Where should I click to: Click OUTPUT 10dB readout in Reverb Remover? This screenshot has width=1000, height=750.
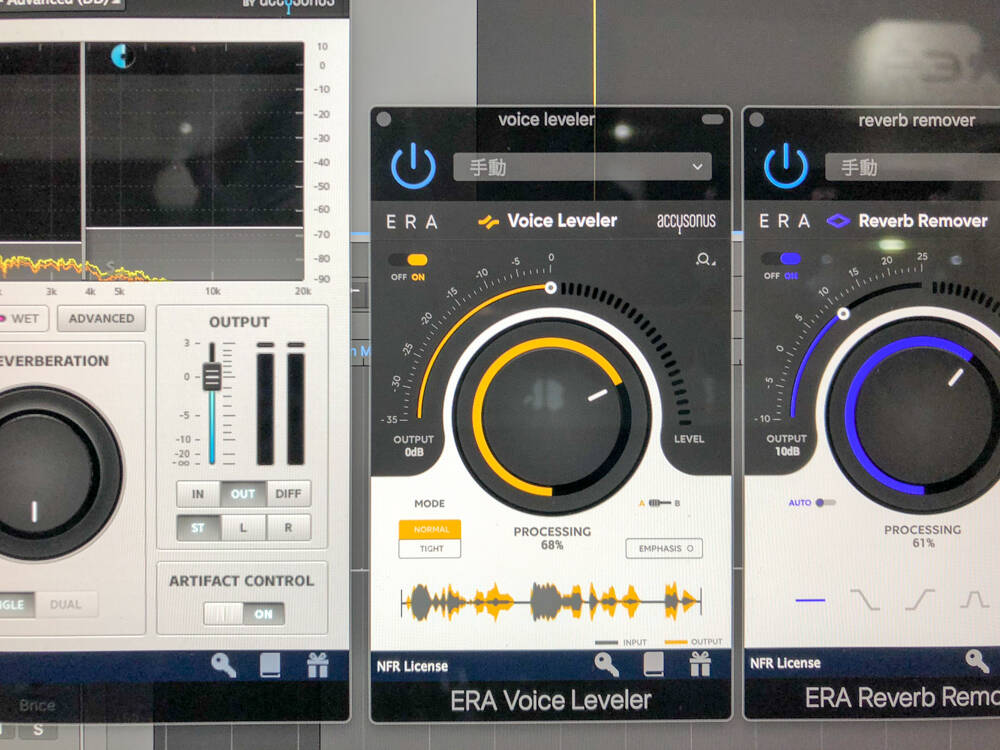coord(787,452)
